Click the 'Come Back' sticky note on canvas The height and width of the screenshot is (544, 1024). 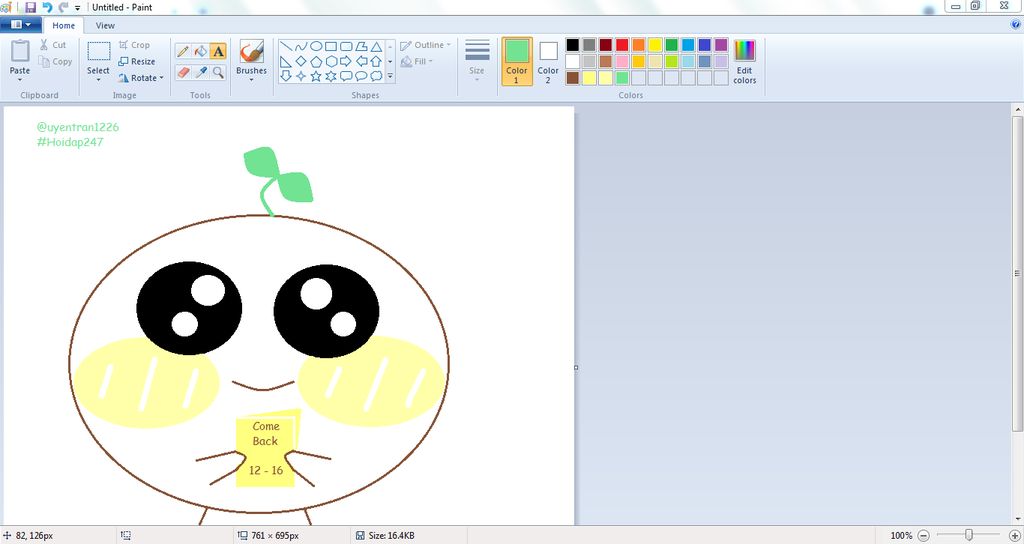(x=267, y=449)
